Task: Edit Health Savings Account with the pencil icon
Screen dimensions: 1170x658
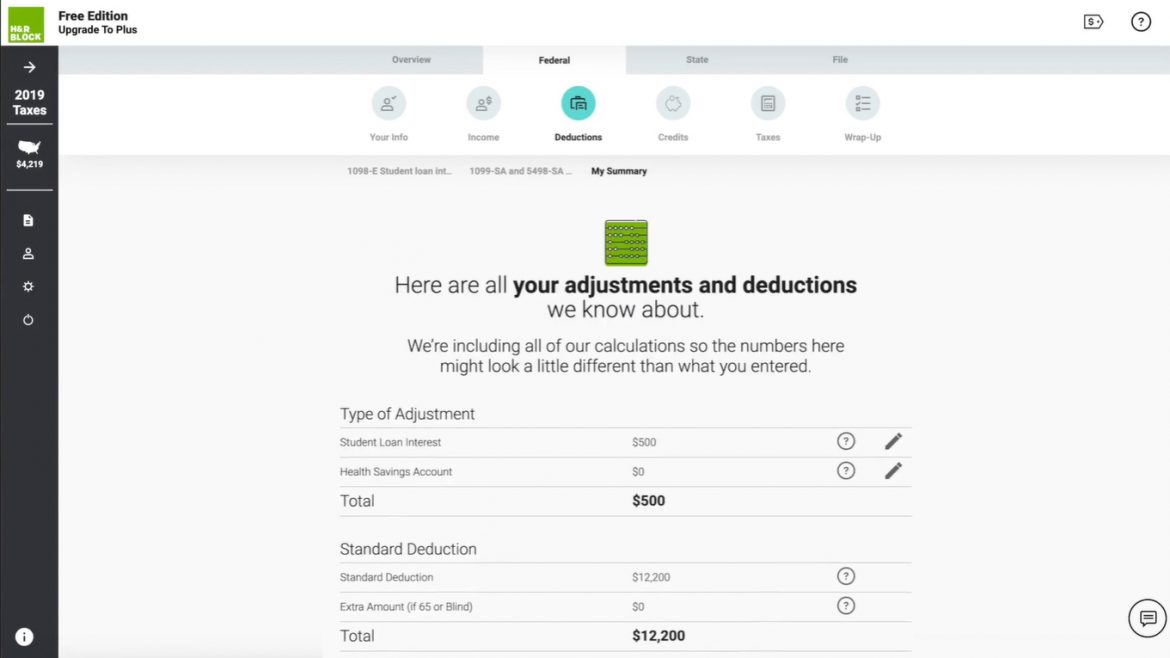Action: coord(893,470)
